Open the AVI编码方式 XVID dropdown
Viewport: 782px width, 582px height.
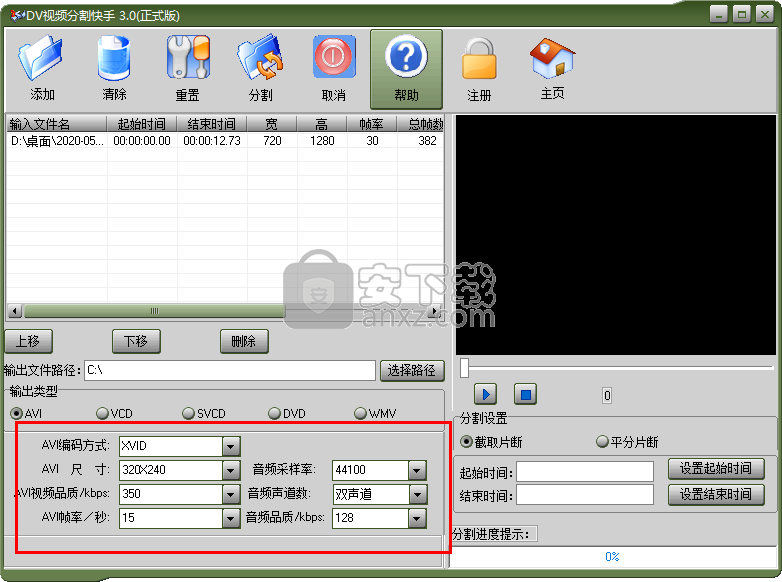click(x=231, y=446)
